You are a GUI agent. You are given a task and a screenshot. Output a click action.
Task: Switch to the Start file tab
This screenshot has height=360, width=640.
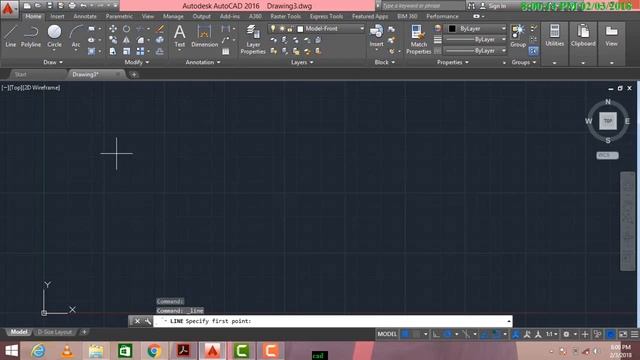(20, 74)
